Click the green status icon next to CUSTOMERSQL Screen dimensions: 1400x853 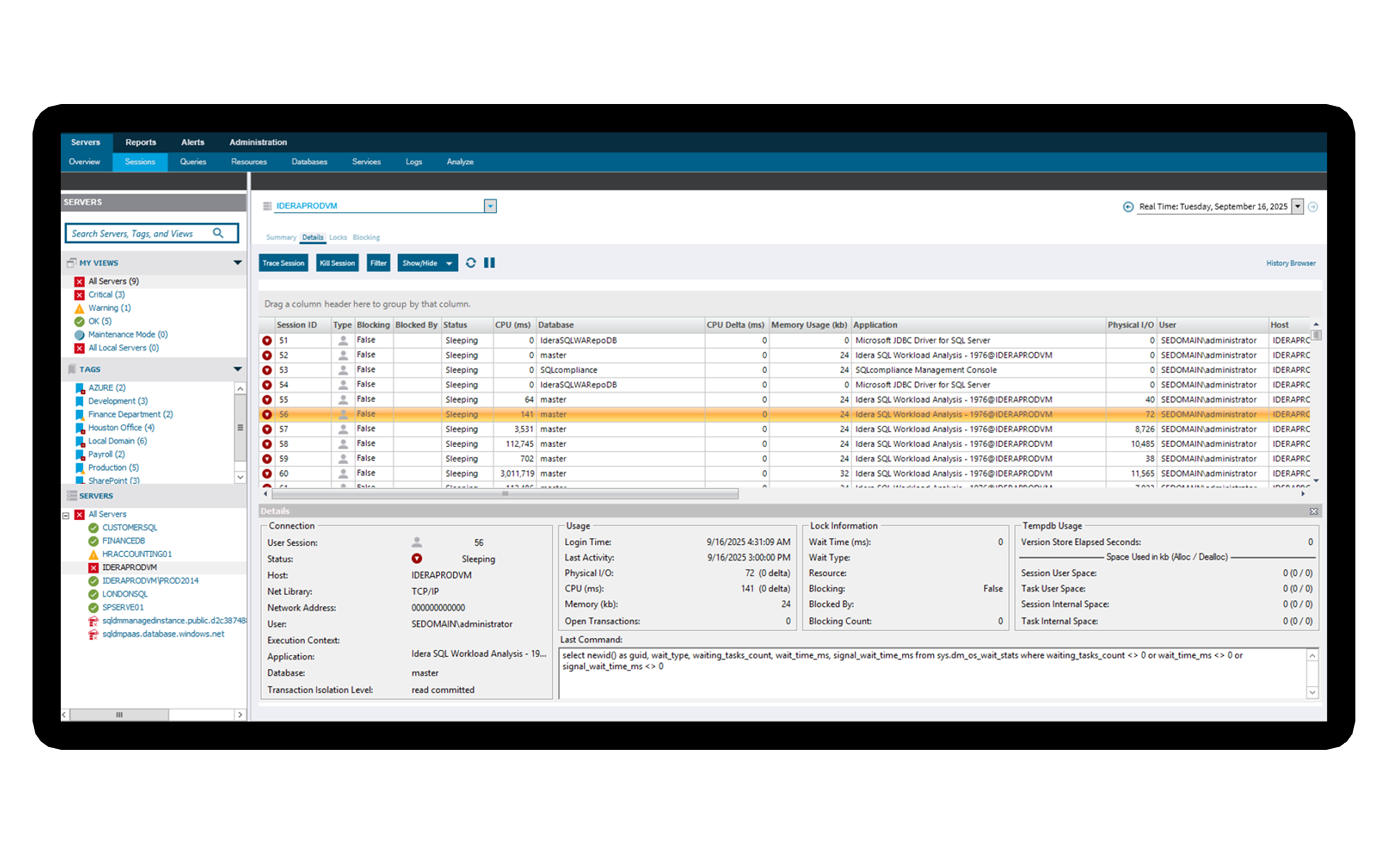coord(93,527)
